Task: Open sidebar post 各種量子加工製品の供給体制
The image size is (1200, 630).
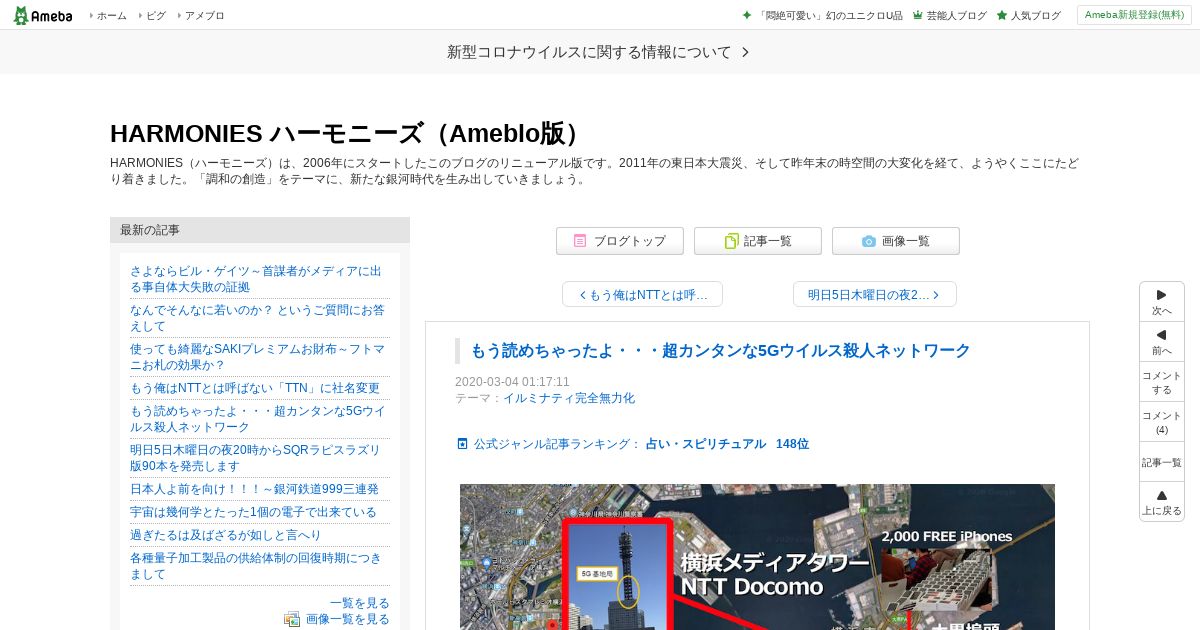Action: coord(256,566)
